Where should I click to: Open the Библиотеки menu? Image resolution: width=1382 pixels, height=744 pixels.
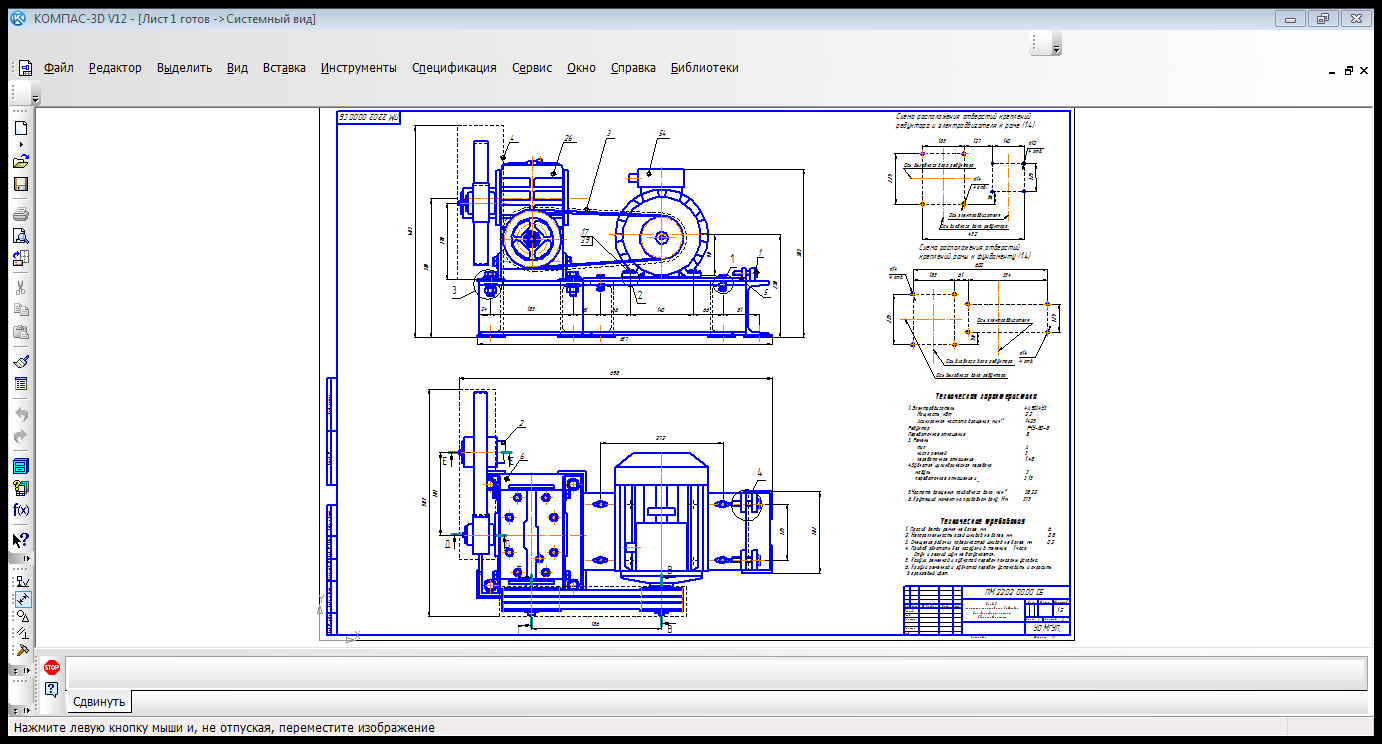[705, 68]
